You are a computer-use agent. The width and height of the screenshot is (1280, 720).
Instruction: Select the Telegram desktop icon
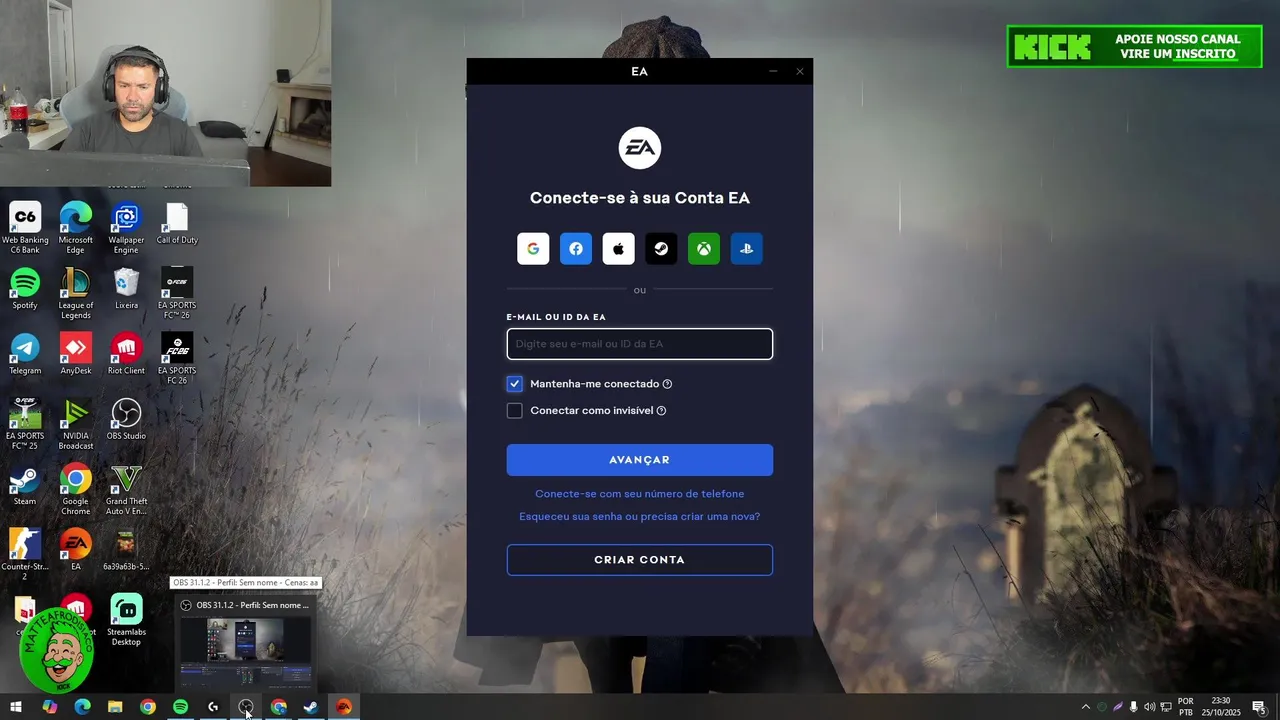click(x=25, y=354)
